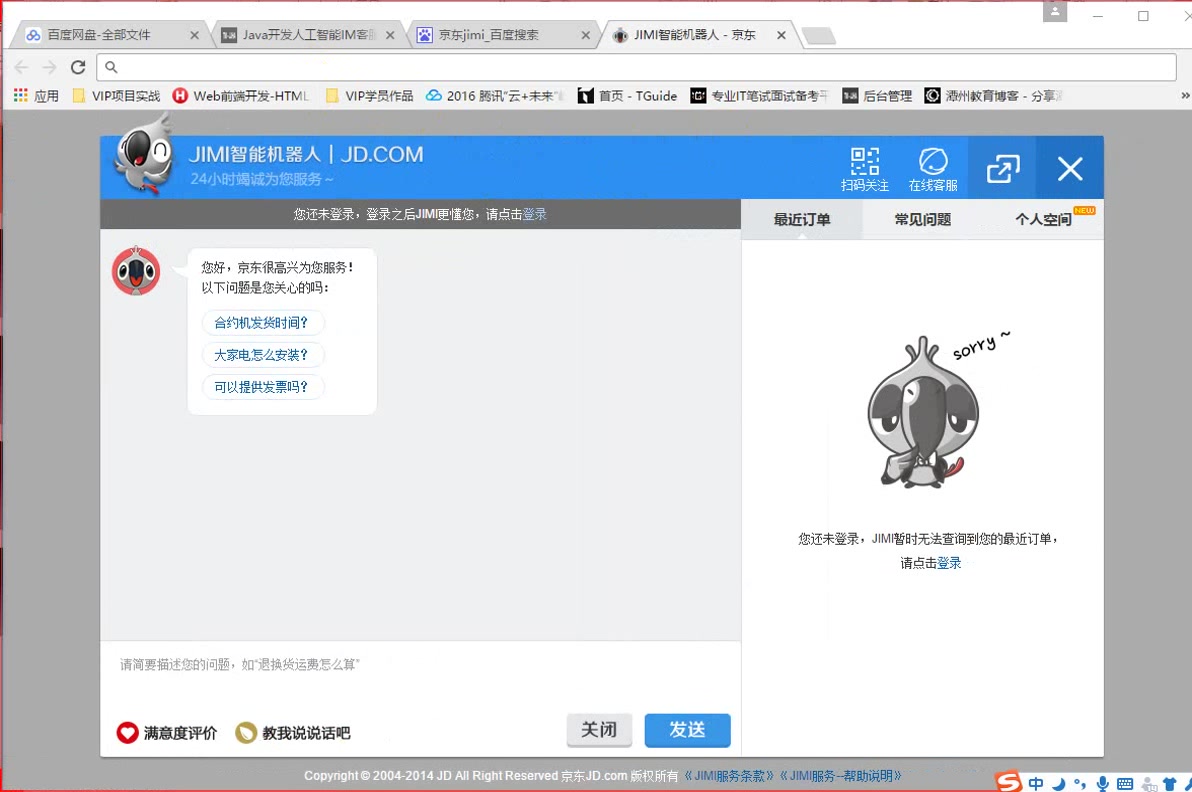Click the robot avatar beside the greeting
This screenshot has height=792, width=1192.
136,271
